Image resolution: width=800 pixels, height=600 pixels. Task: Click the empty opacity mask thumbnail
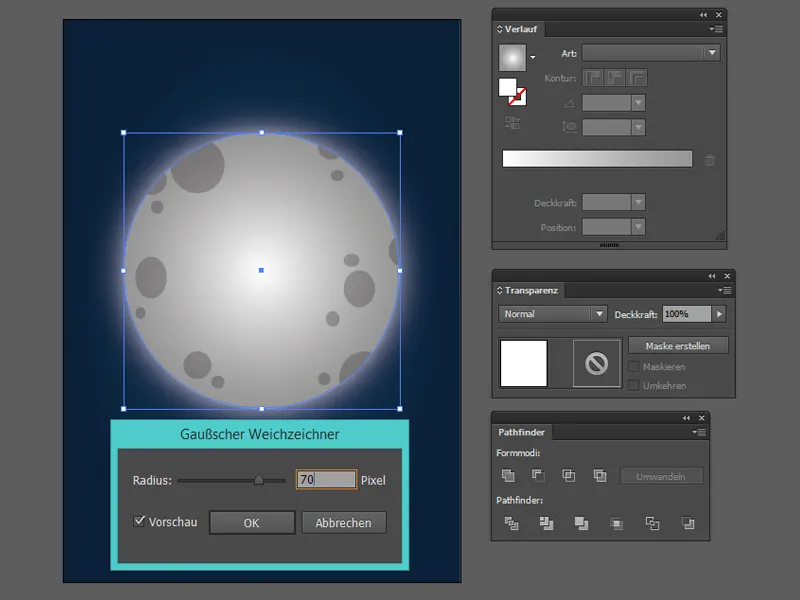tap(596, 364)
